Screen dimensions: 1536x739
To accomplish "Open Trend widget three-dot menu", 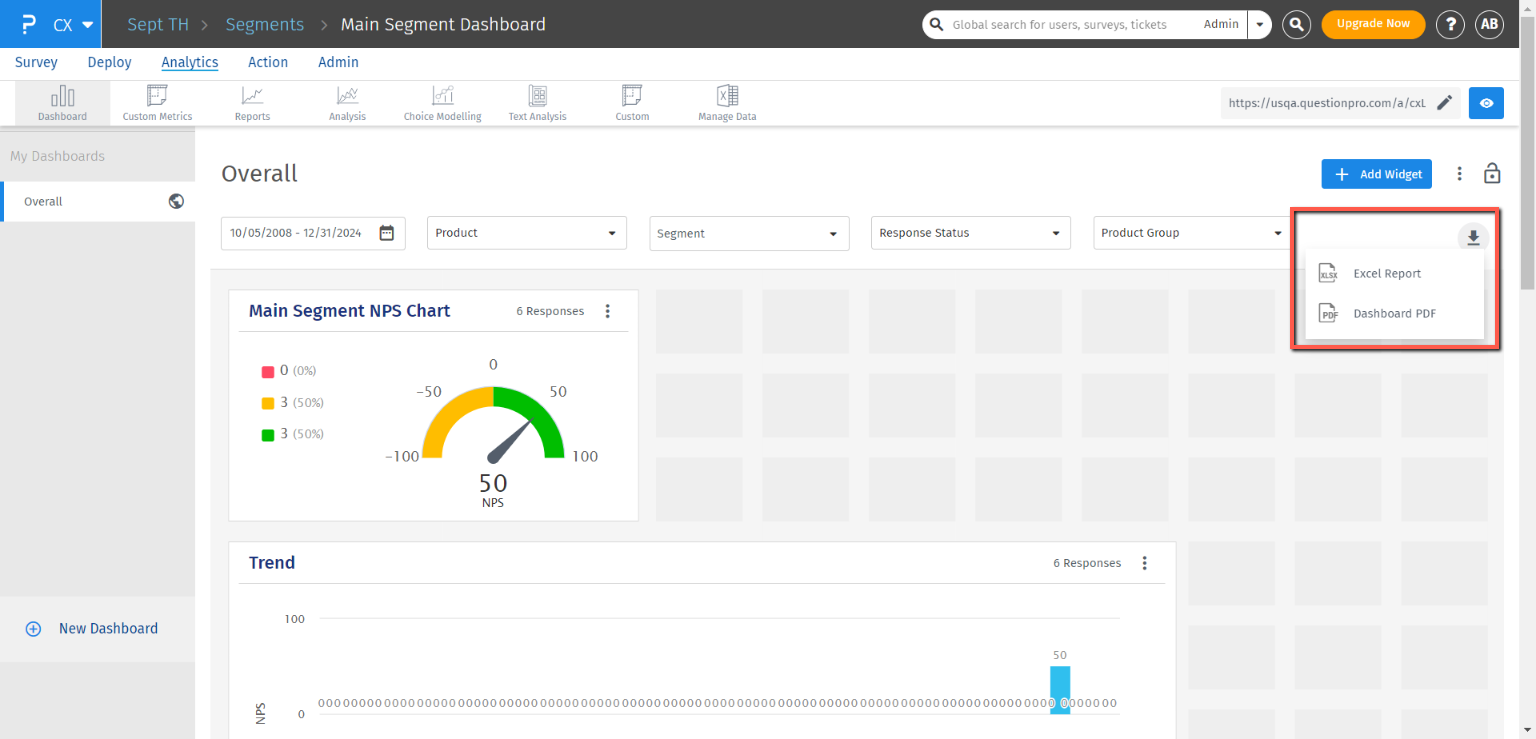I will [1145, 563].
